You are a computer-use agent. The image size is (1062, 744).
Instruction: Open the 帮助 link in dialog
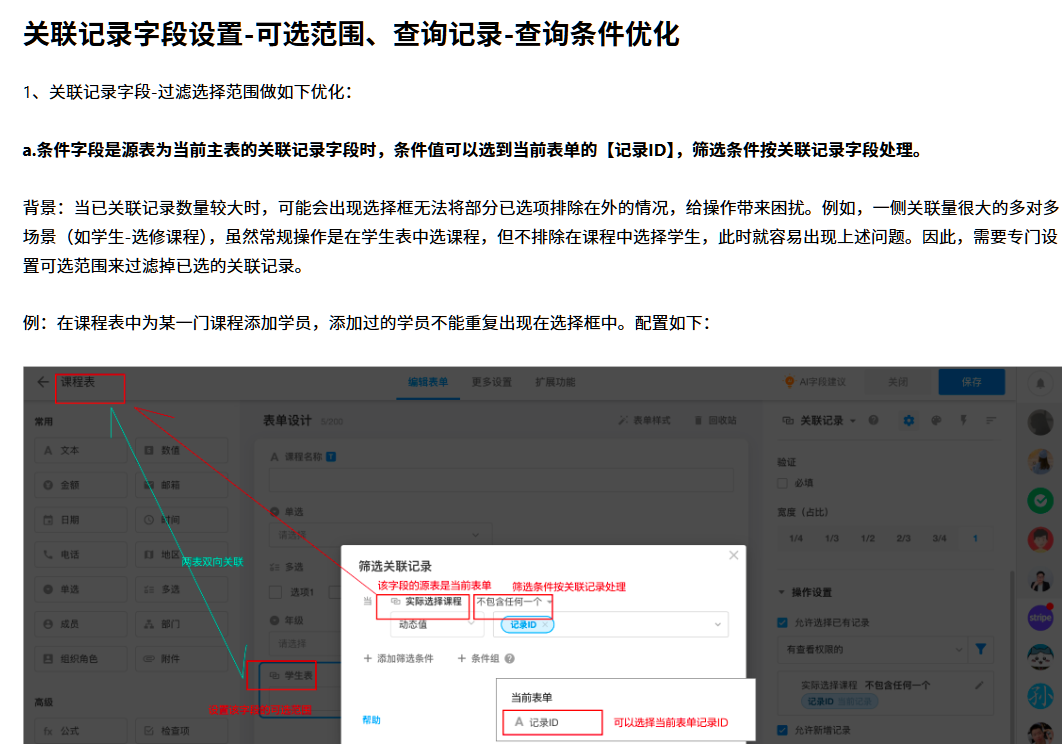pos(371,720)
